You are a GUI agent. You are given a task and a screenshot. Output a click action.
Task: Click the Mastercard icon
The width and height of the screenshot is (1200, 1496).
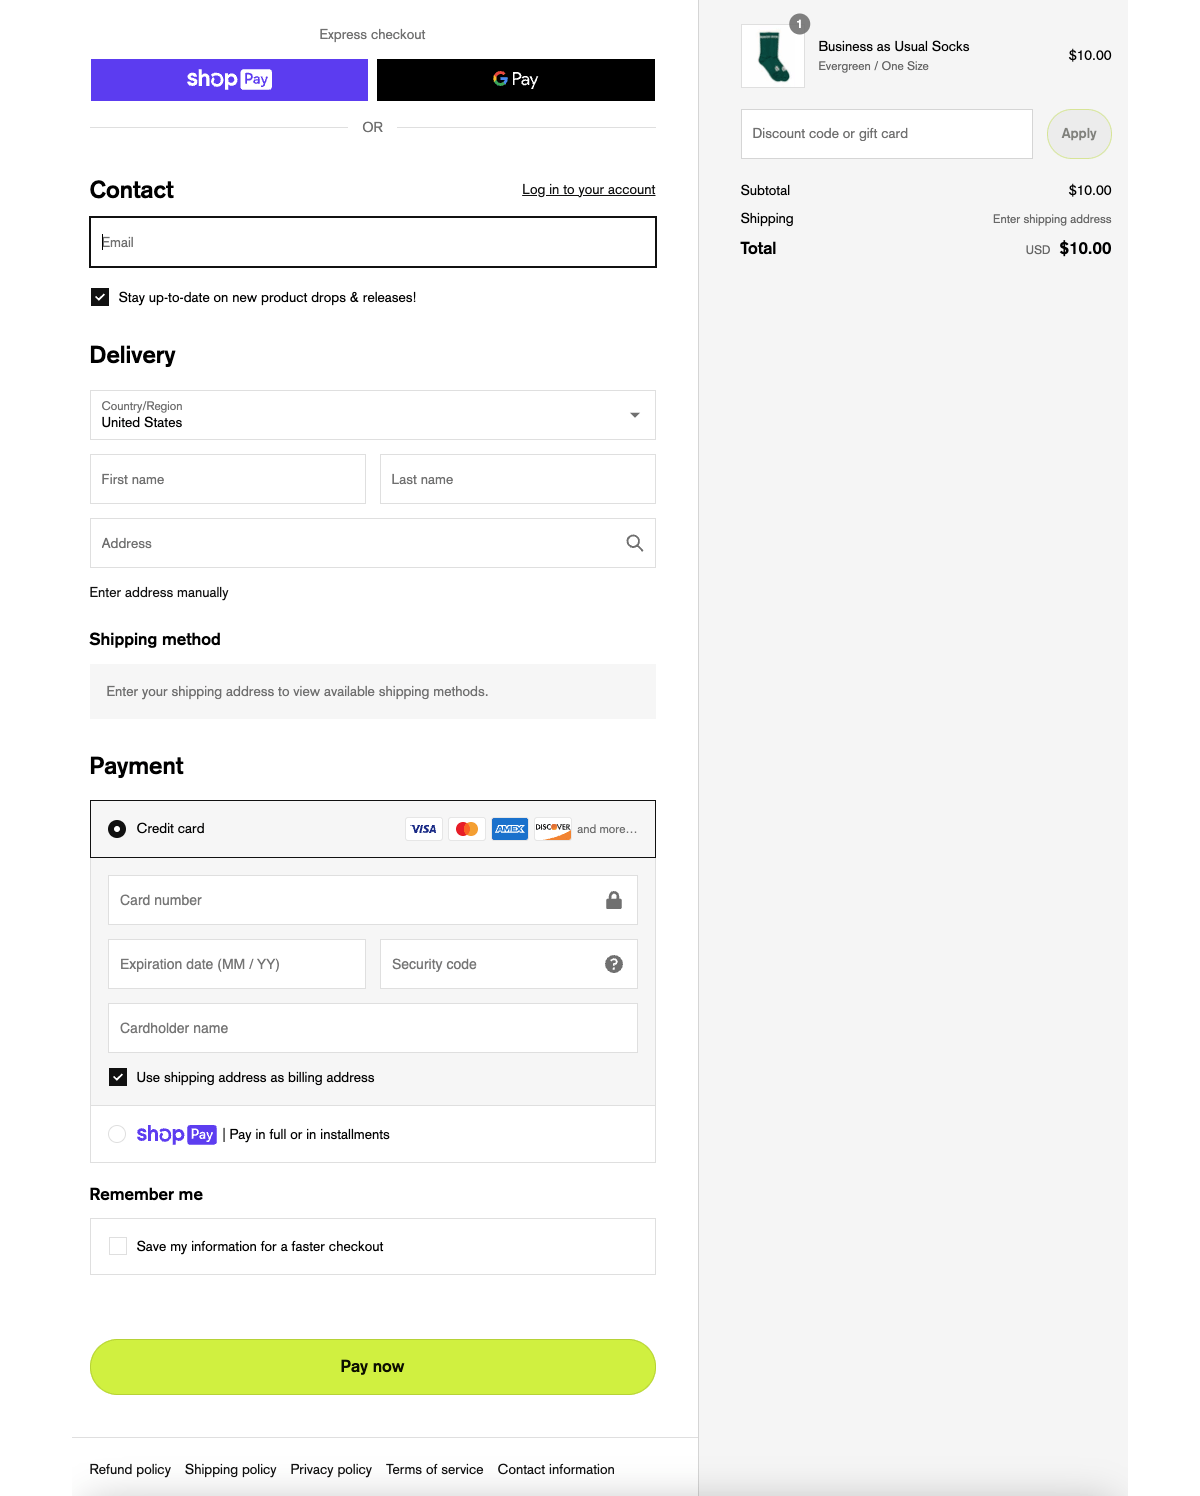[x=466, y=828]
